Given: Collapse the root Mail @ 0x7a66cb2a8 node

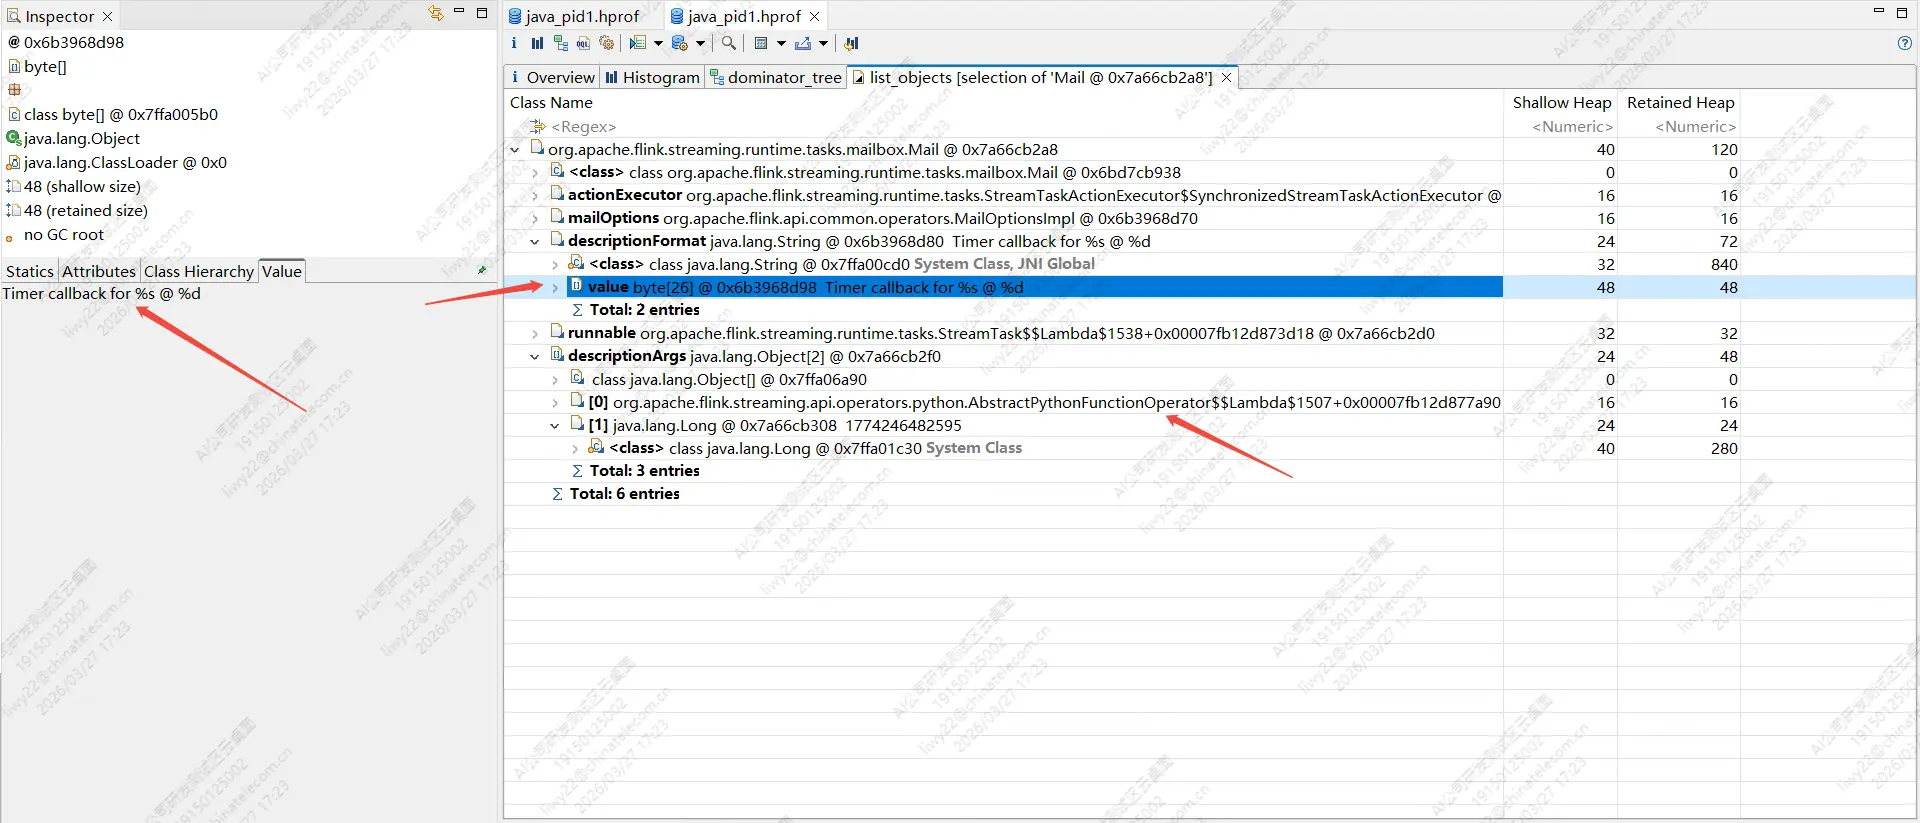Looking at the screenshot, I should (x=515, y=150).
